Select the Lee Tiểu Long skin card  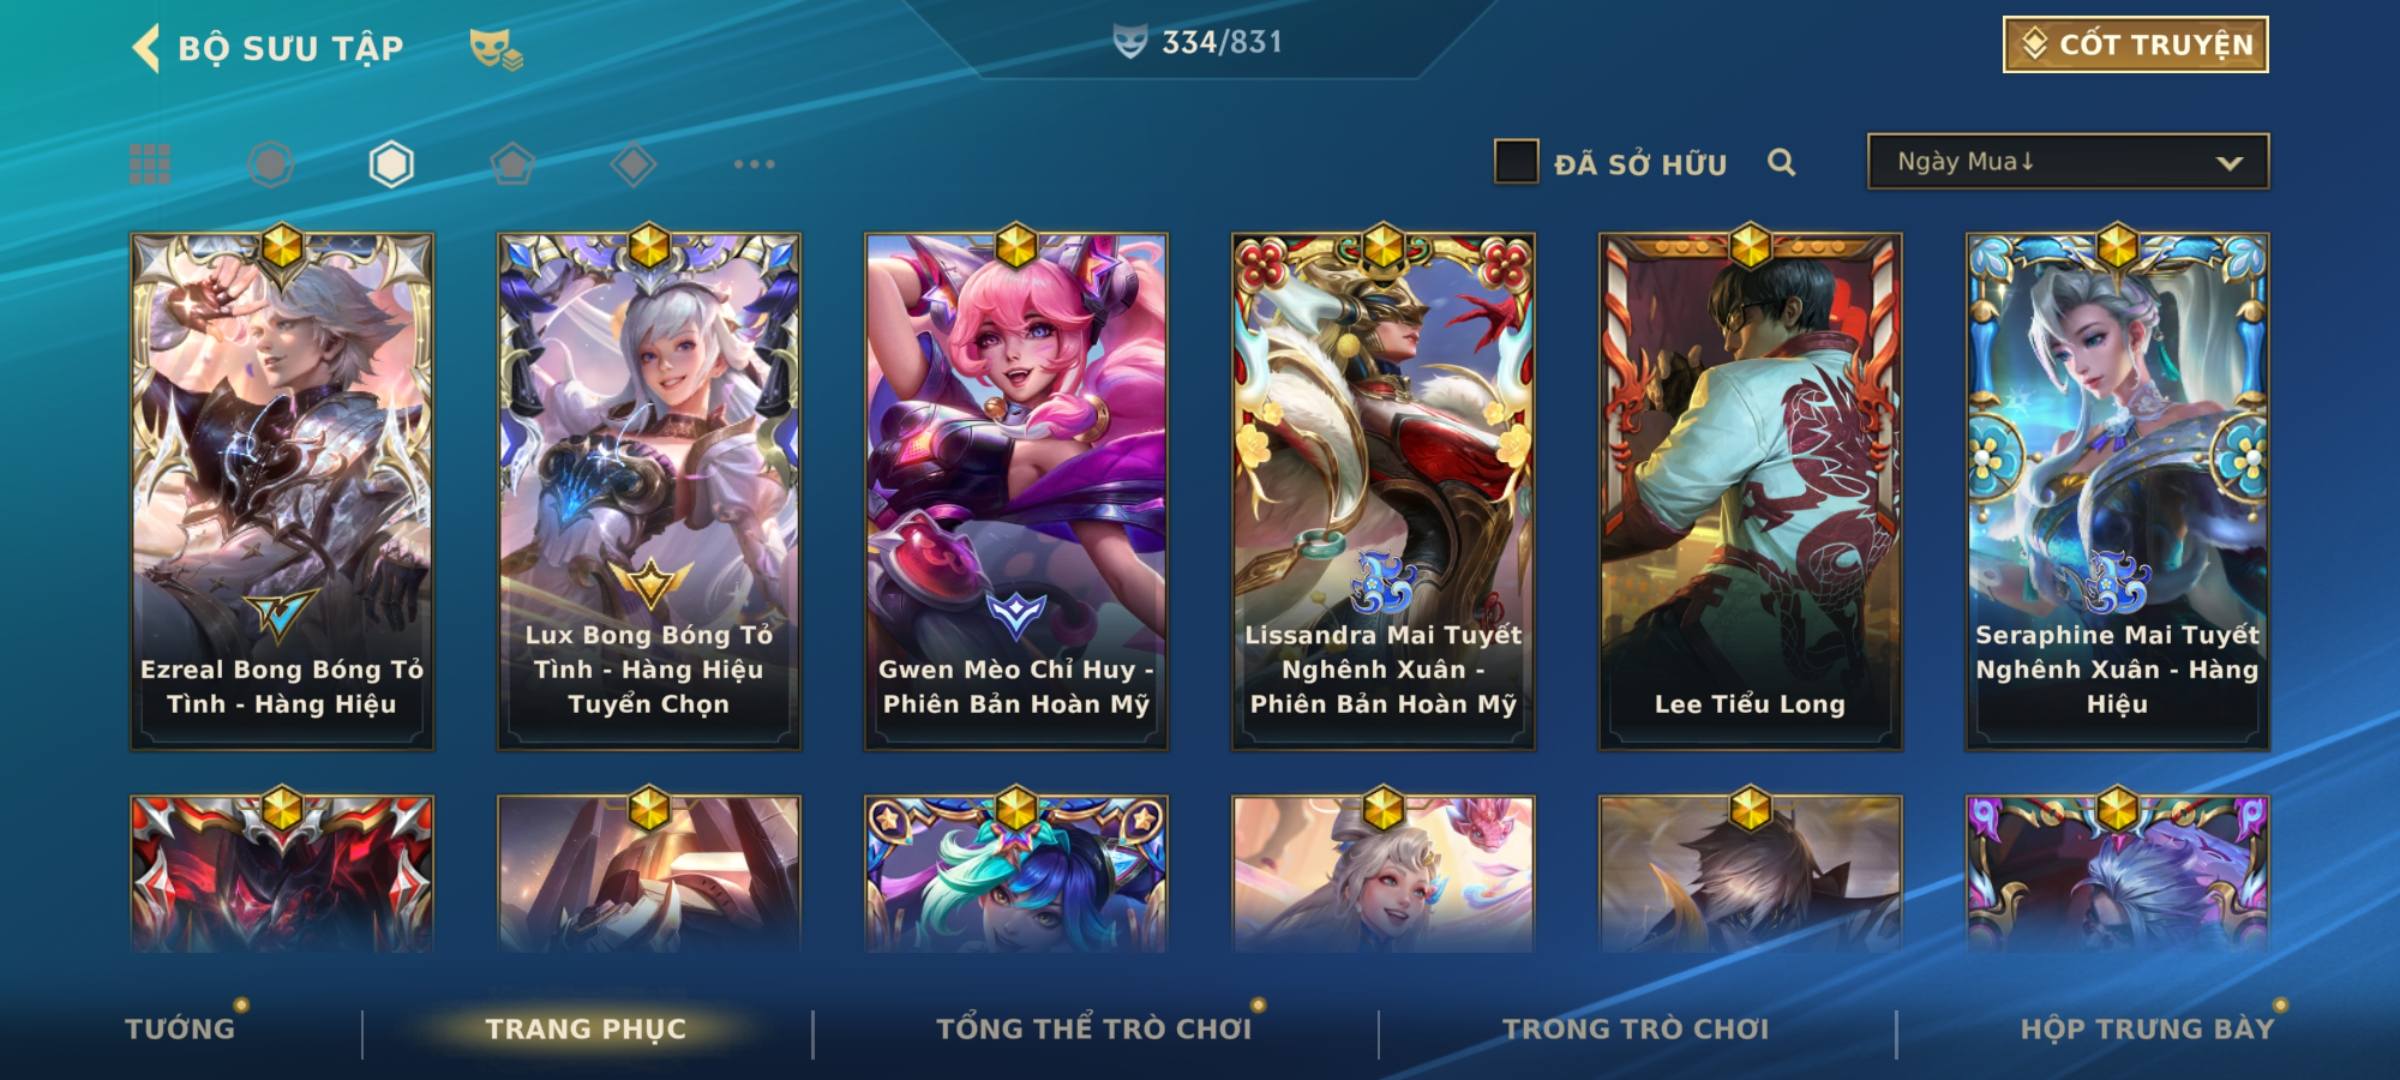point(1750,491)
